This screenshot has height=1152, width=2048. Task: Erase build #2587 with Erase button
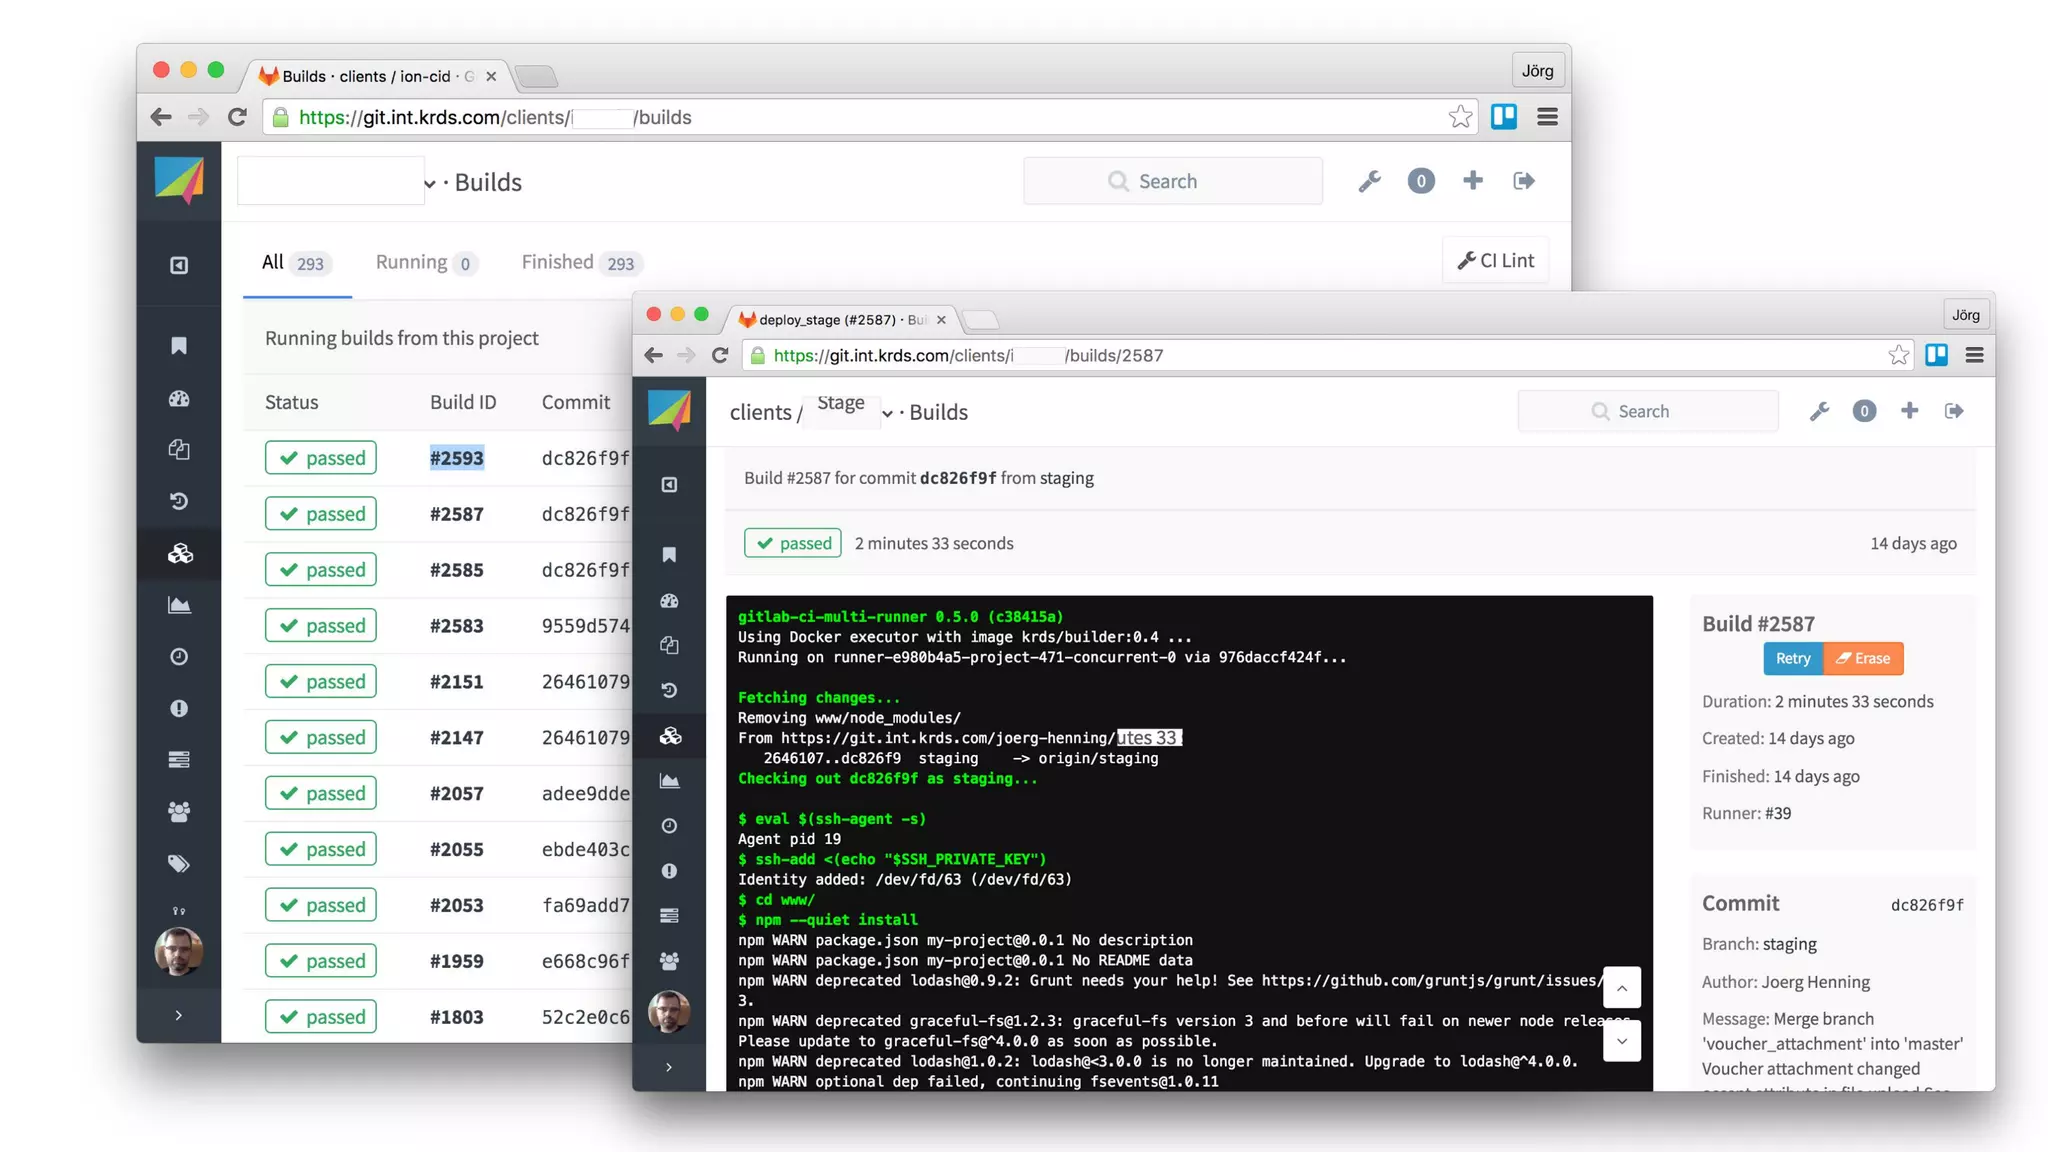tap(1863, 658)
